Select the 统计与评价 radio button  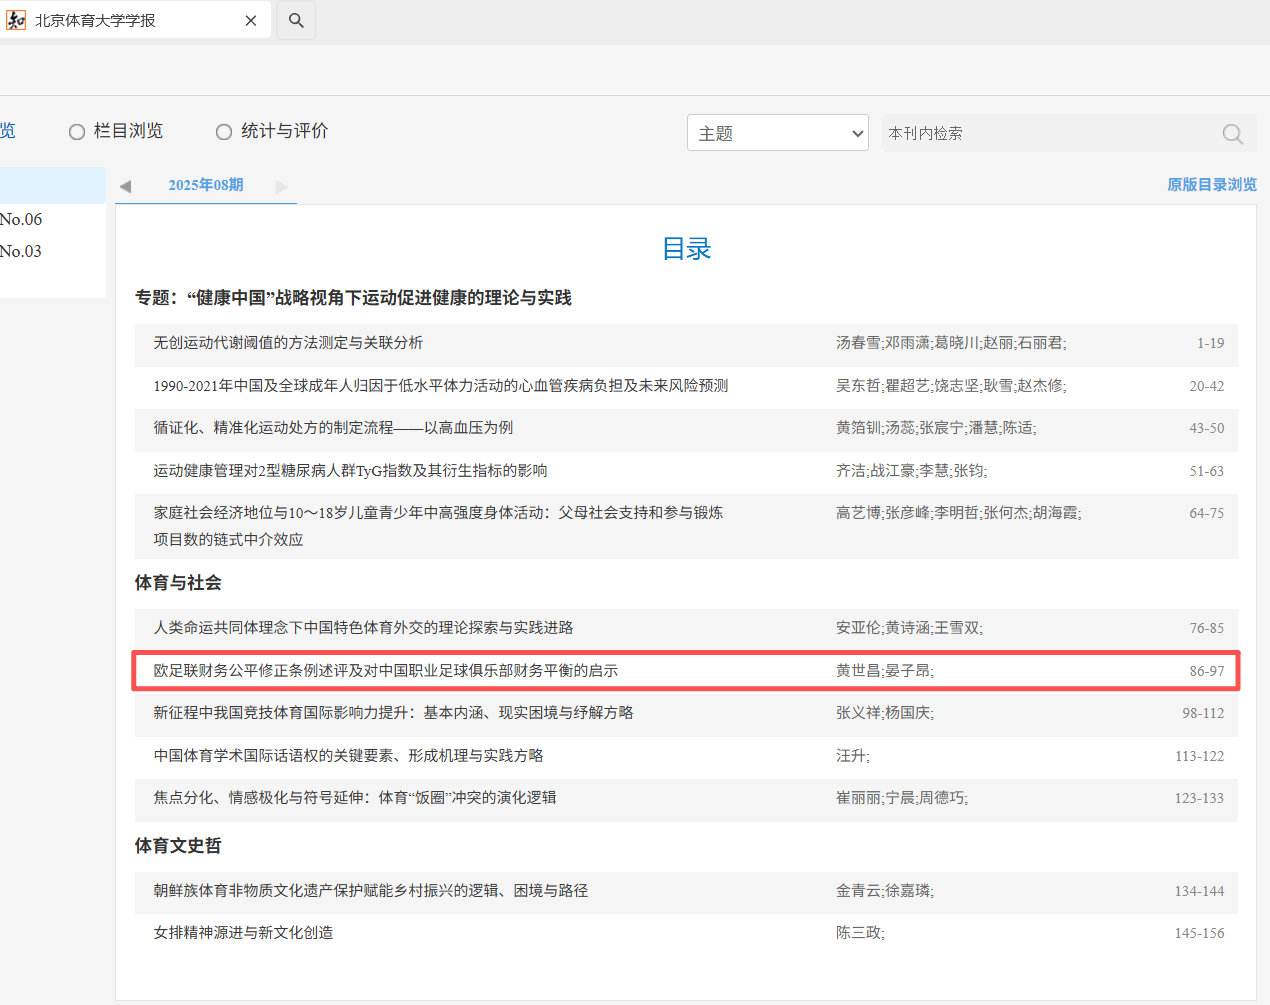tap(224, 132)
